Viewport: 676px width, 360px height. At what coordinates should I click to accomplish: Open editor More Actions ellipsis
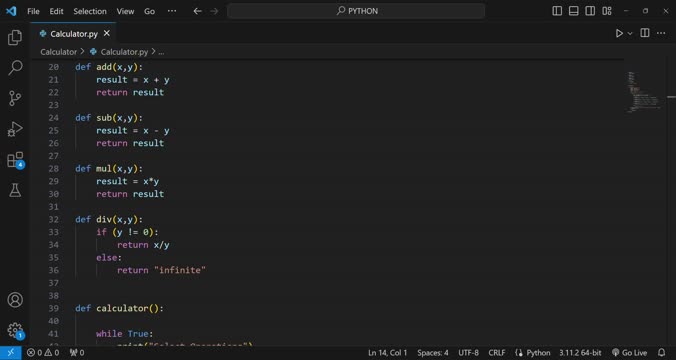pyautogui.click(x=661, y=33)
